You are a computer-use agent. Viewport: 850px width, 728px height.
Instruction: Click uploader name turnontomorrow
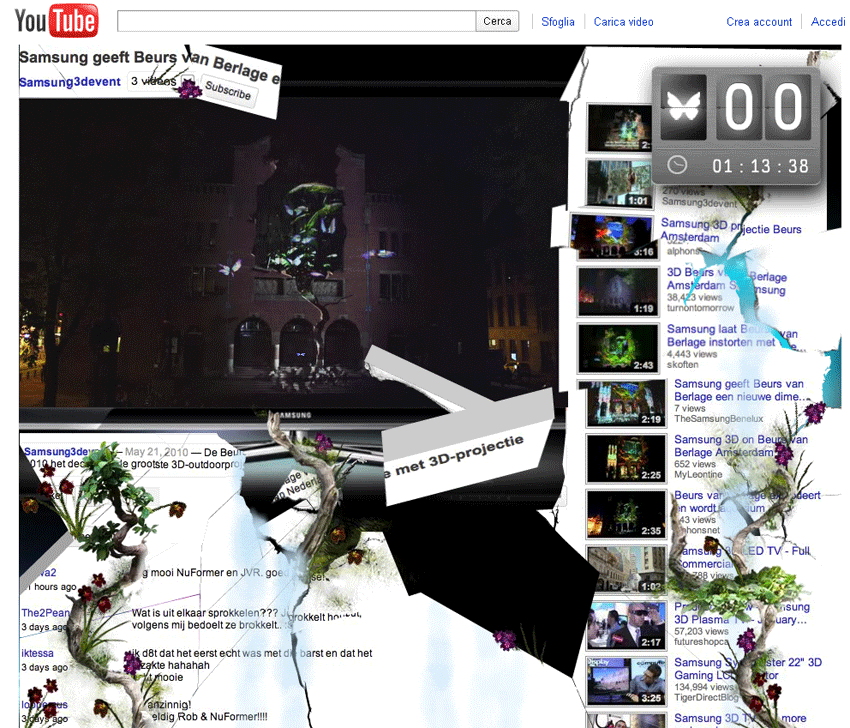click(x=700, y=308)
